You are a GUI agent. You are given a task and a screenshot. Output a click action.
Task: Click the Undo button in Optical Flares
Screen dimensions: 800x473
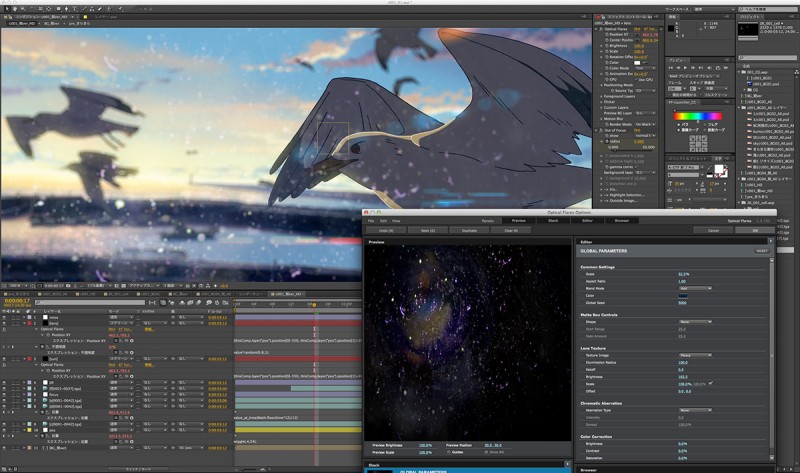point(386,230)
